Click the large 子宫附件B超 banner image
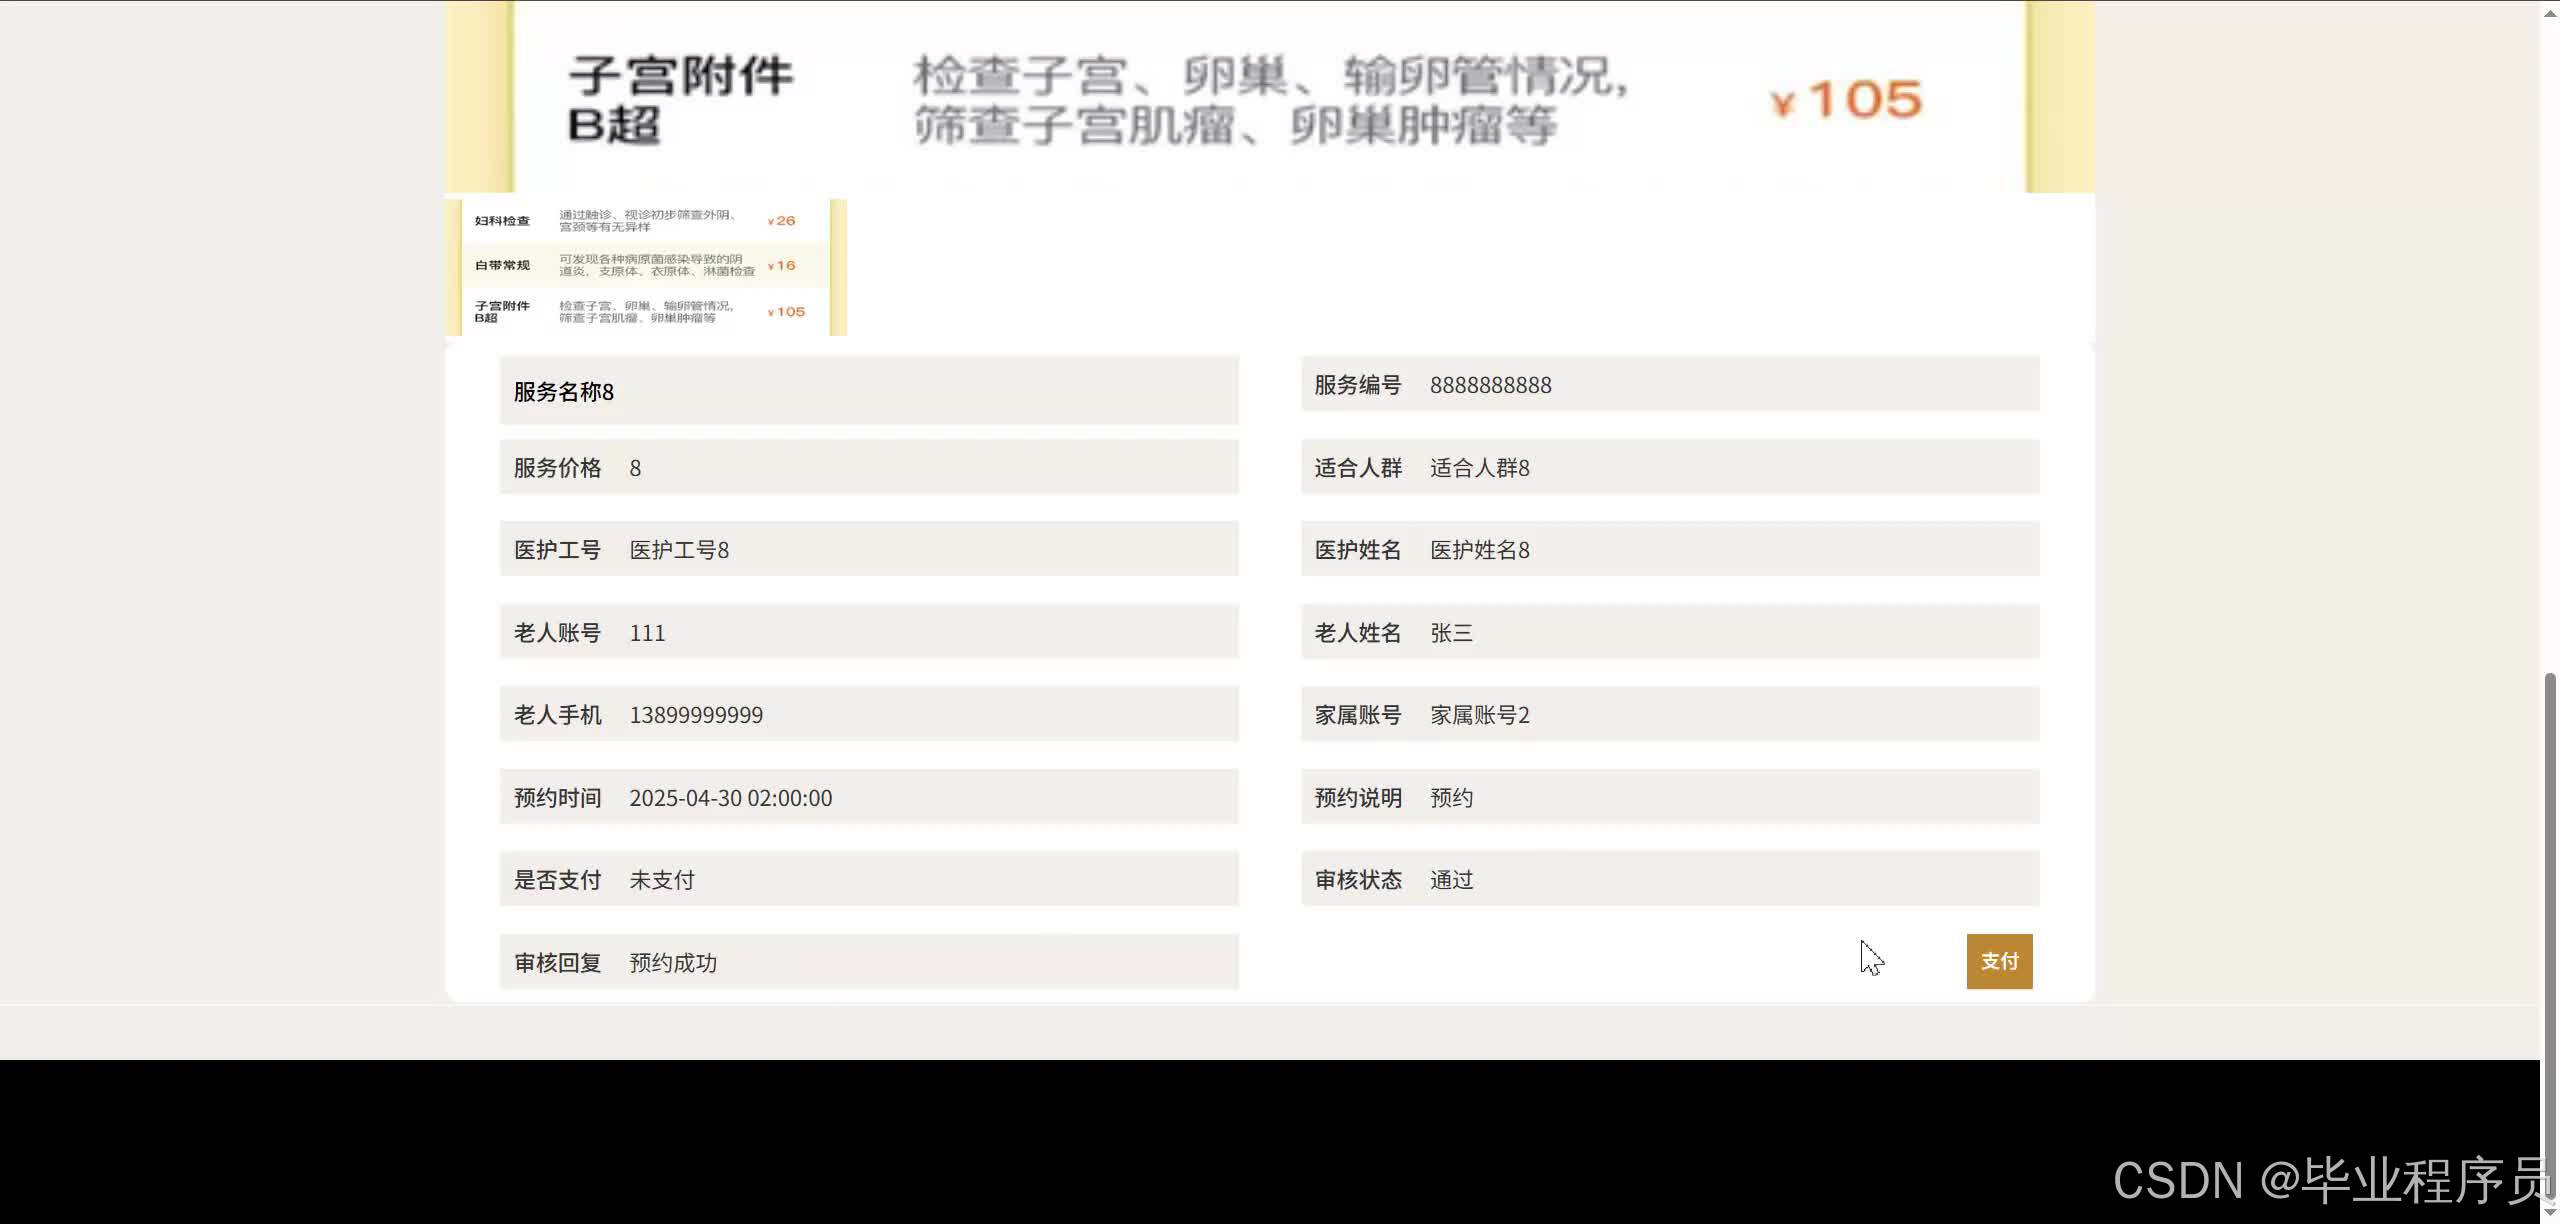The image size is (2560, 1224). [x=1268, y=97]
